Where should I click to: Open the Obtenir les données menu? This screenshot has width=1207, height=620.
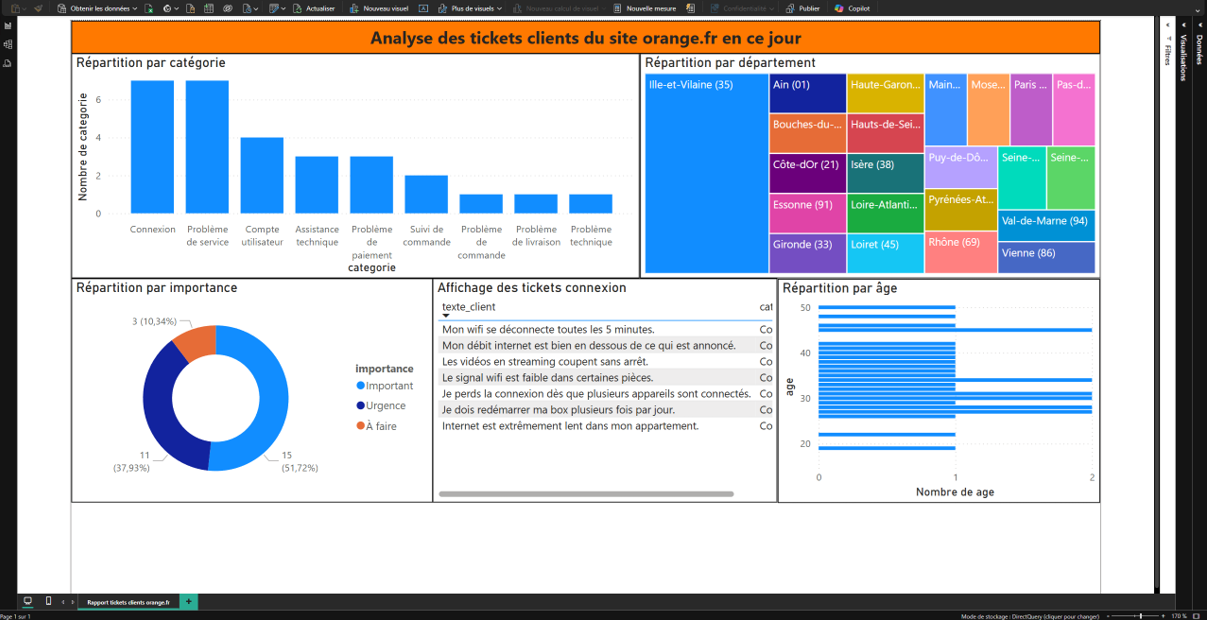97,8
